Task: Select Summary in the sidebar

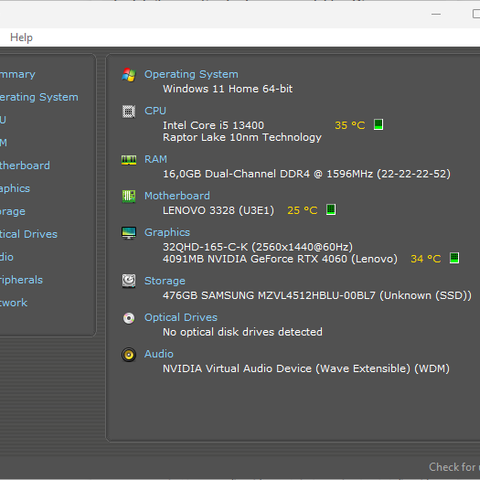Action: 17,74
